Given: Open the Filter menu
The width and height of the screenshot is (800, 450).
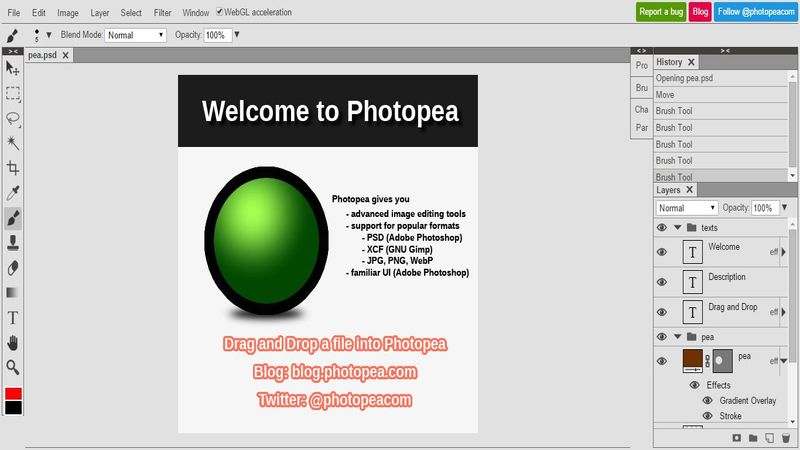Looking at the screenshot, I should coord(162,13).
